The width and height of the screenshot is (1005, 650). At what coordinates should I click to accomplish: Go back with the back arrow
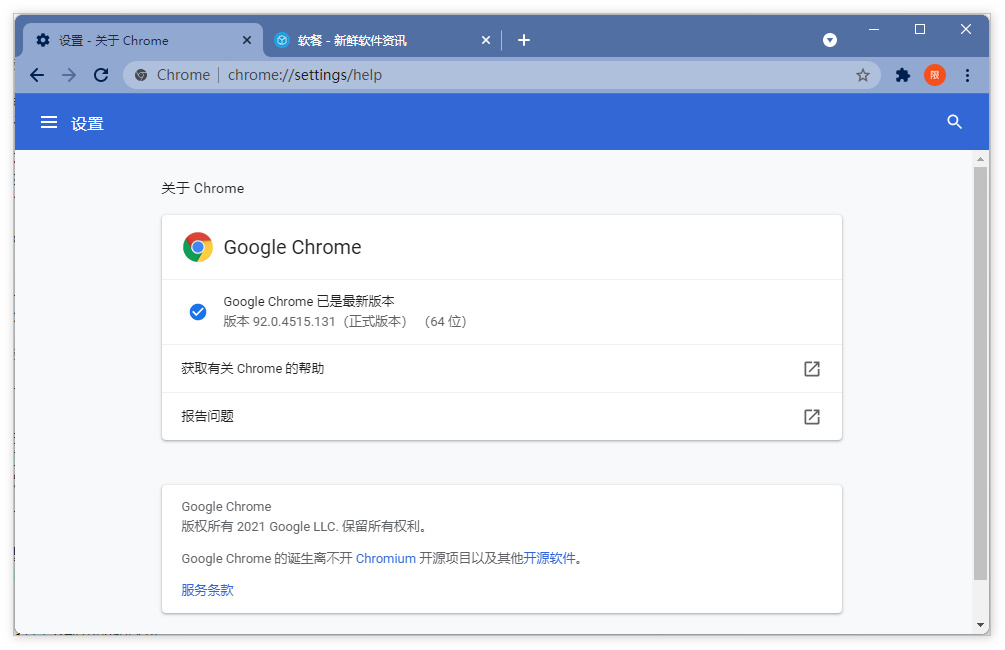pyautogui.click(x=37, y=75)
